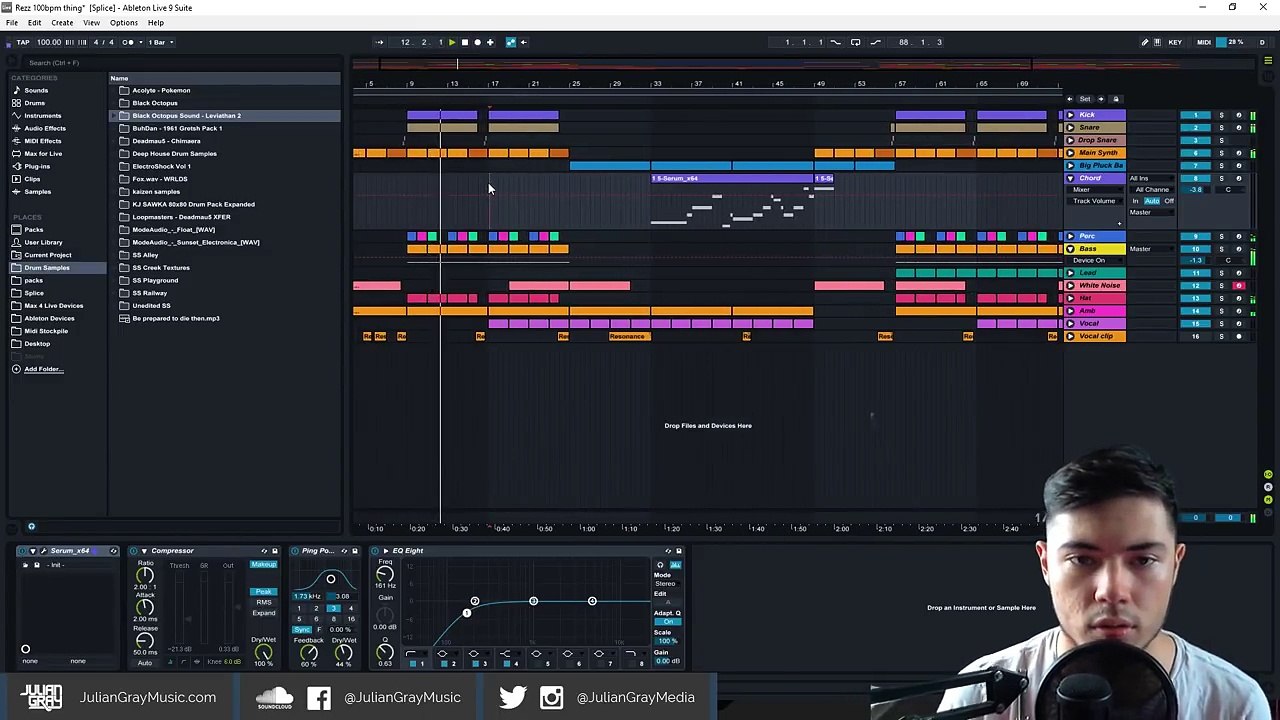Start playback with the Play button
Image resolution: width=1280 pixels, height=720 pixels.
pos(452,42)
